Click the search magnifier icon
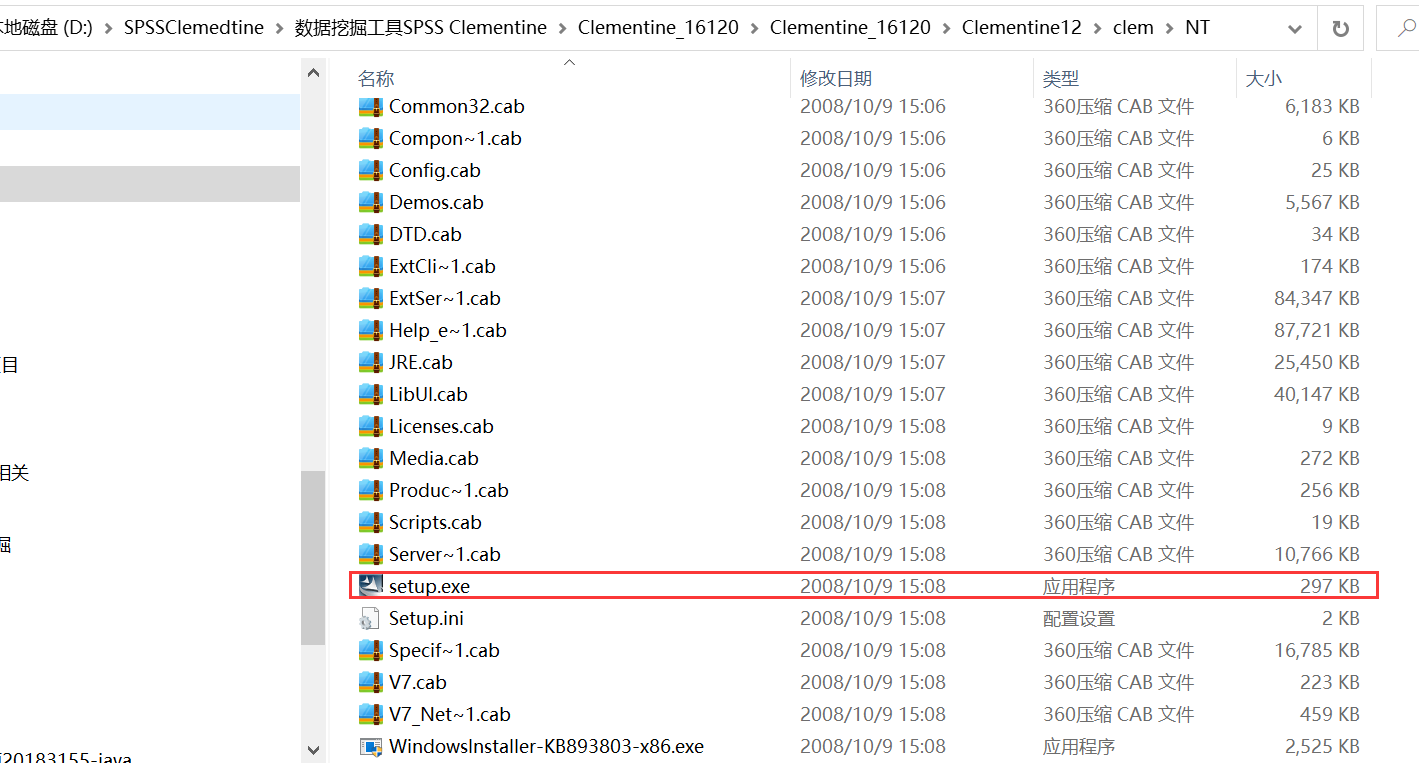1419x774 pixels. coord(1405,28)
